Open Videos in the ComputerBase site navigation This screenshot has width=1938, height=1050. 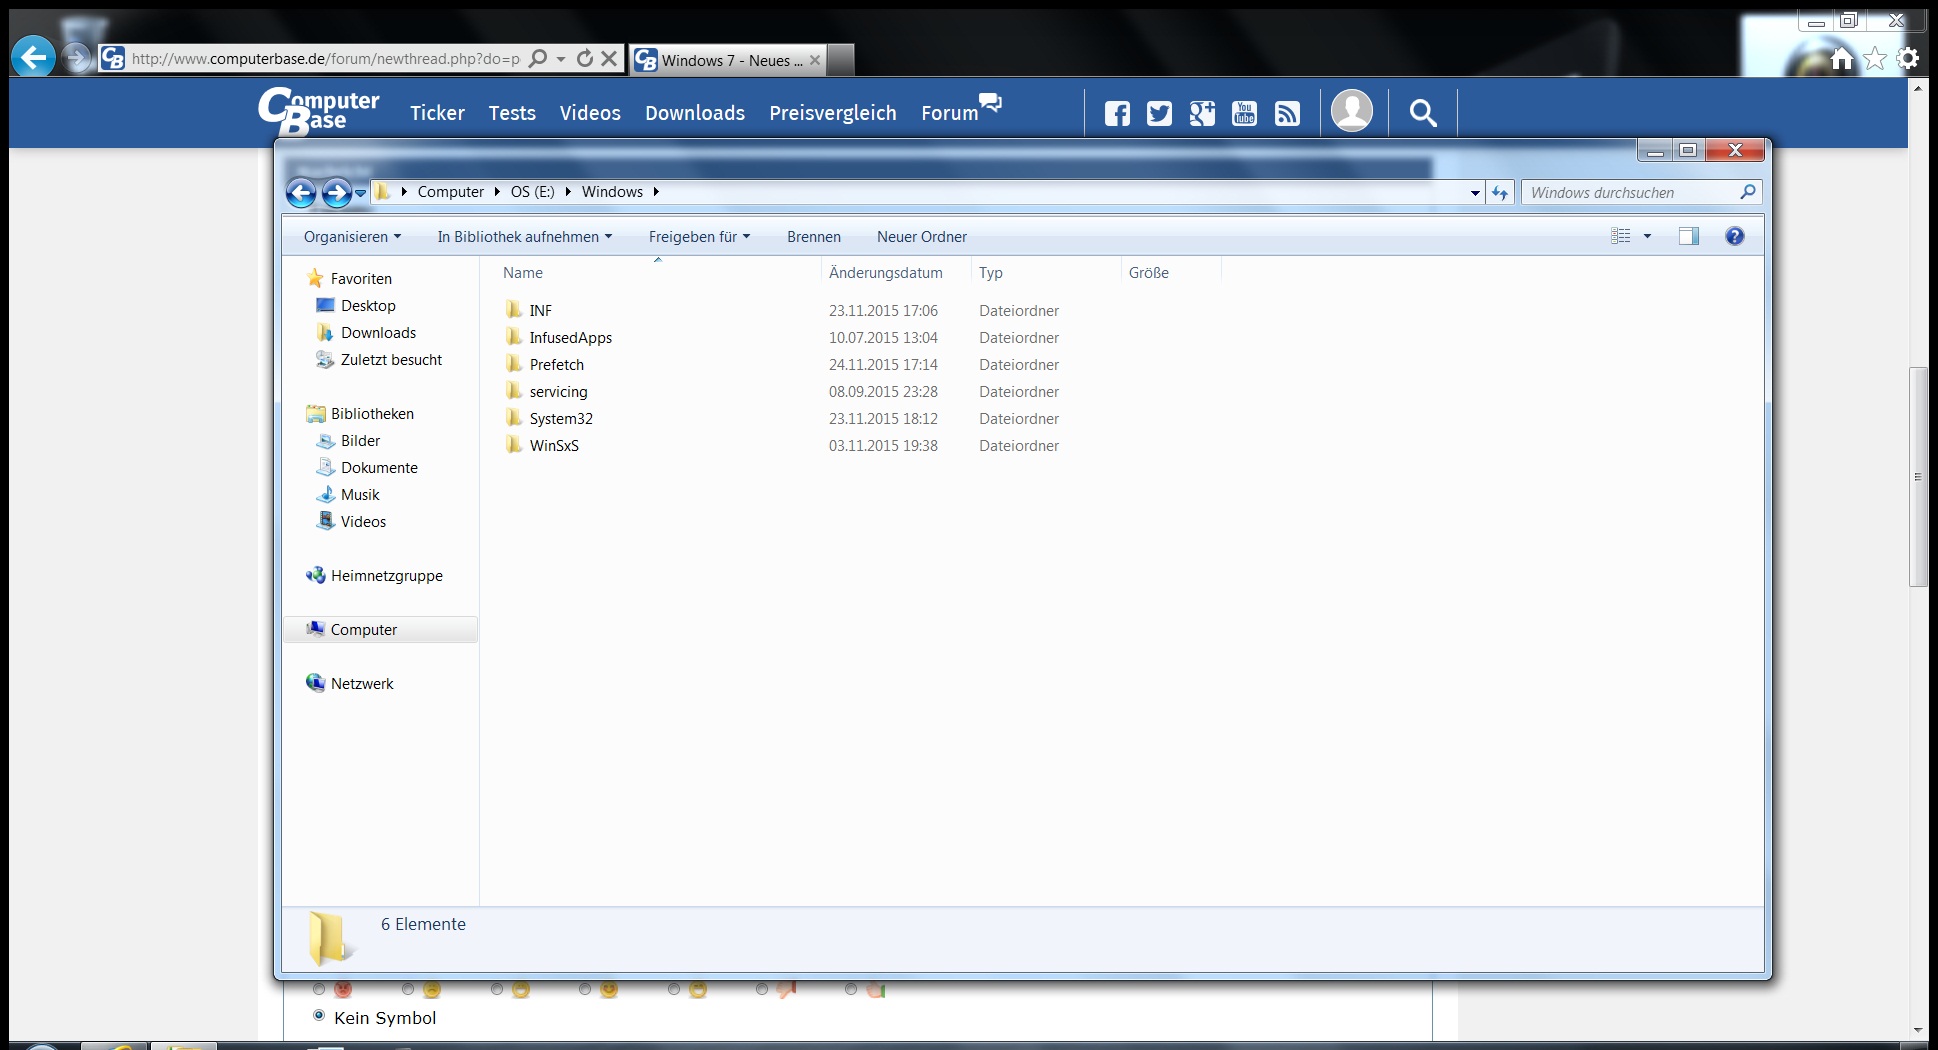tap(590, 113)
